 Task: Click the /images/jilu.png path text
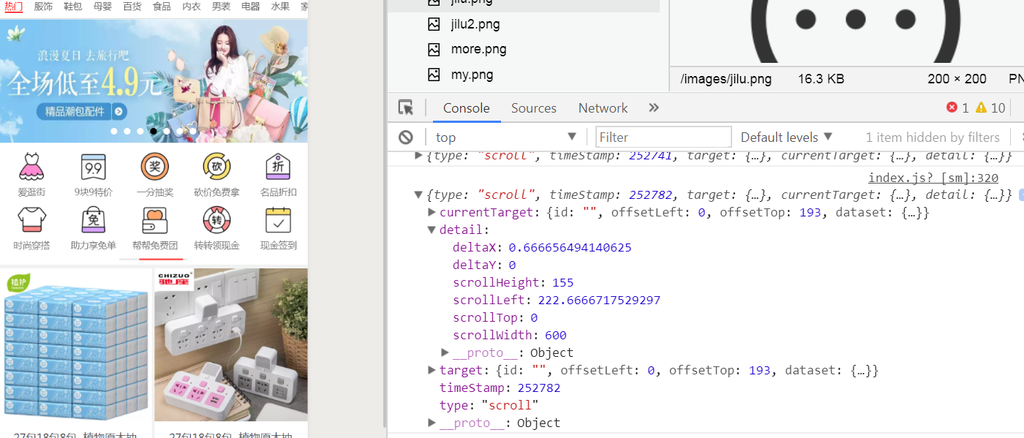pos(726,79)
